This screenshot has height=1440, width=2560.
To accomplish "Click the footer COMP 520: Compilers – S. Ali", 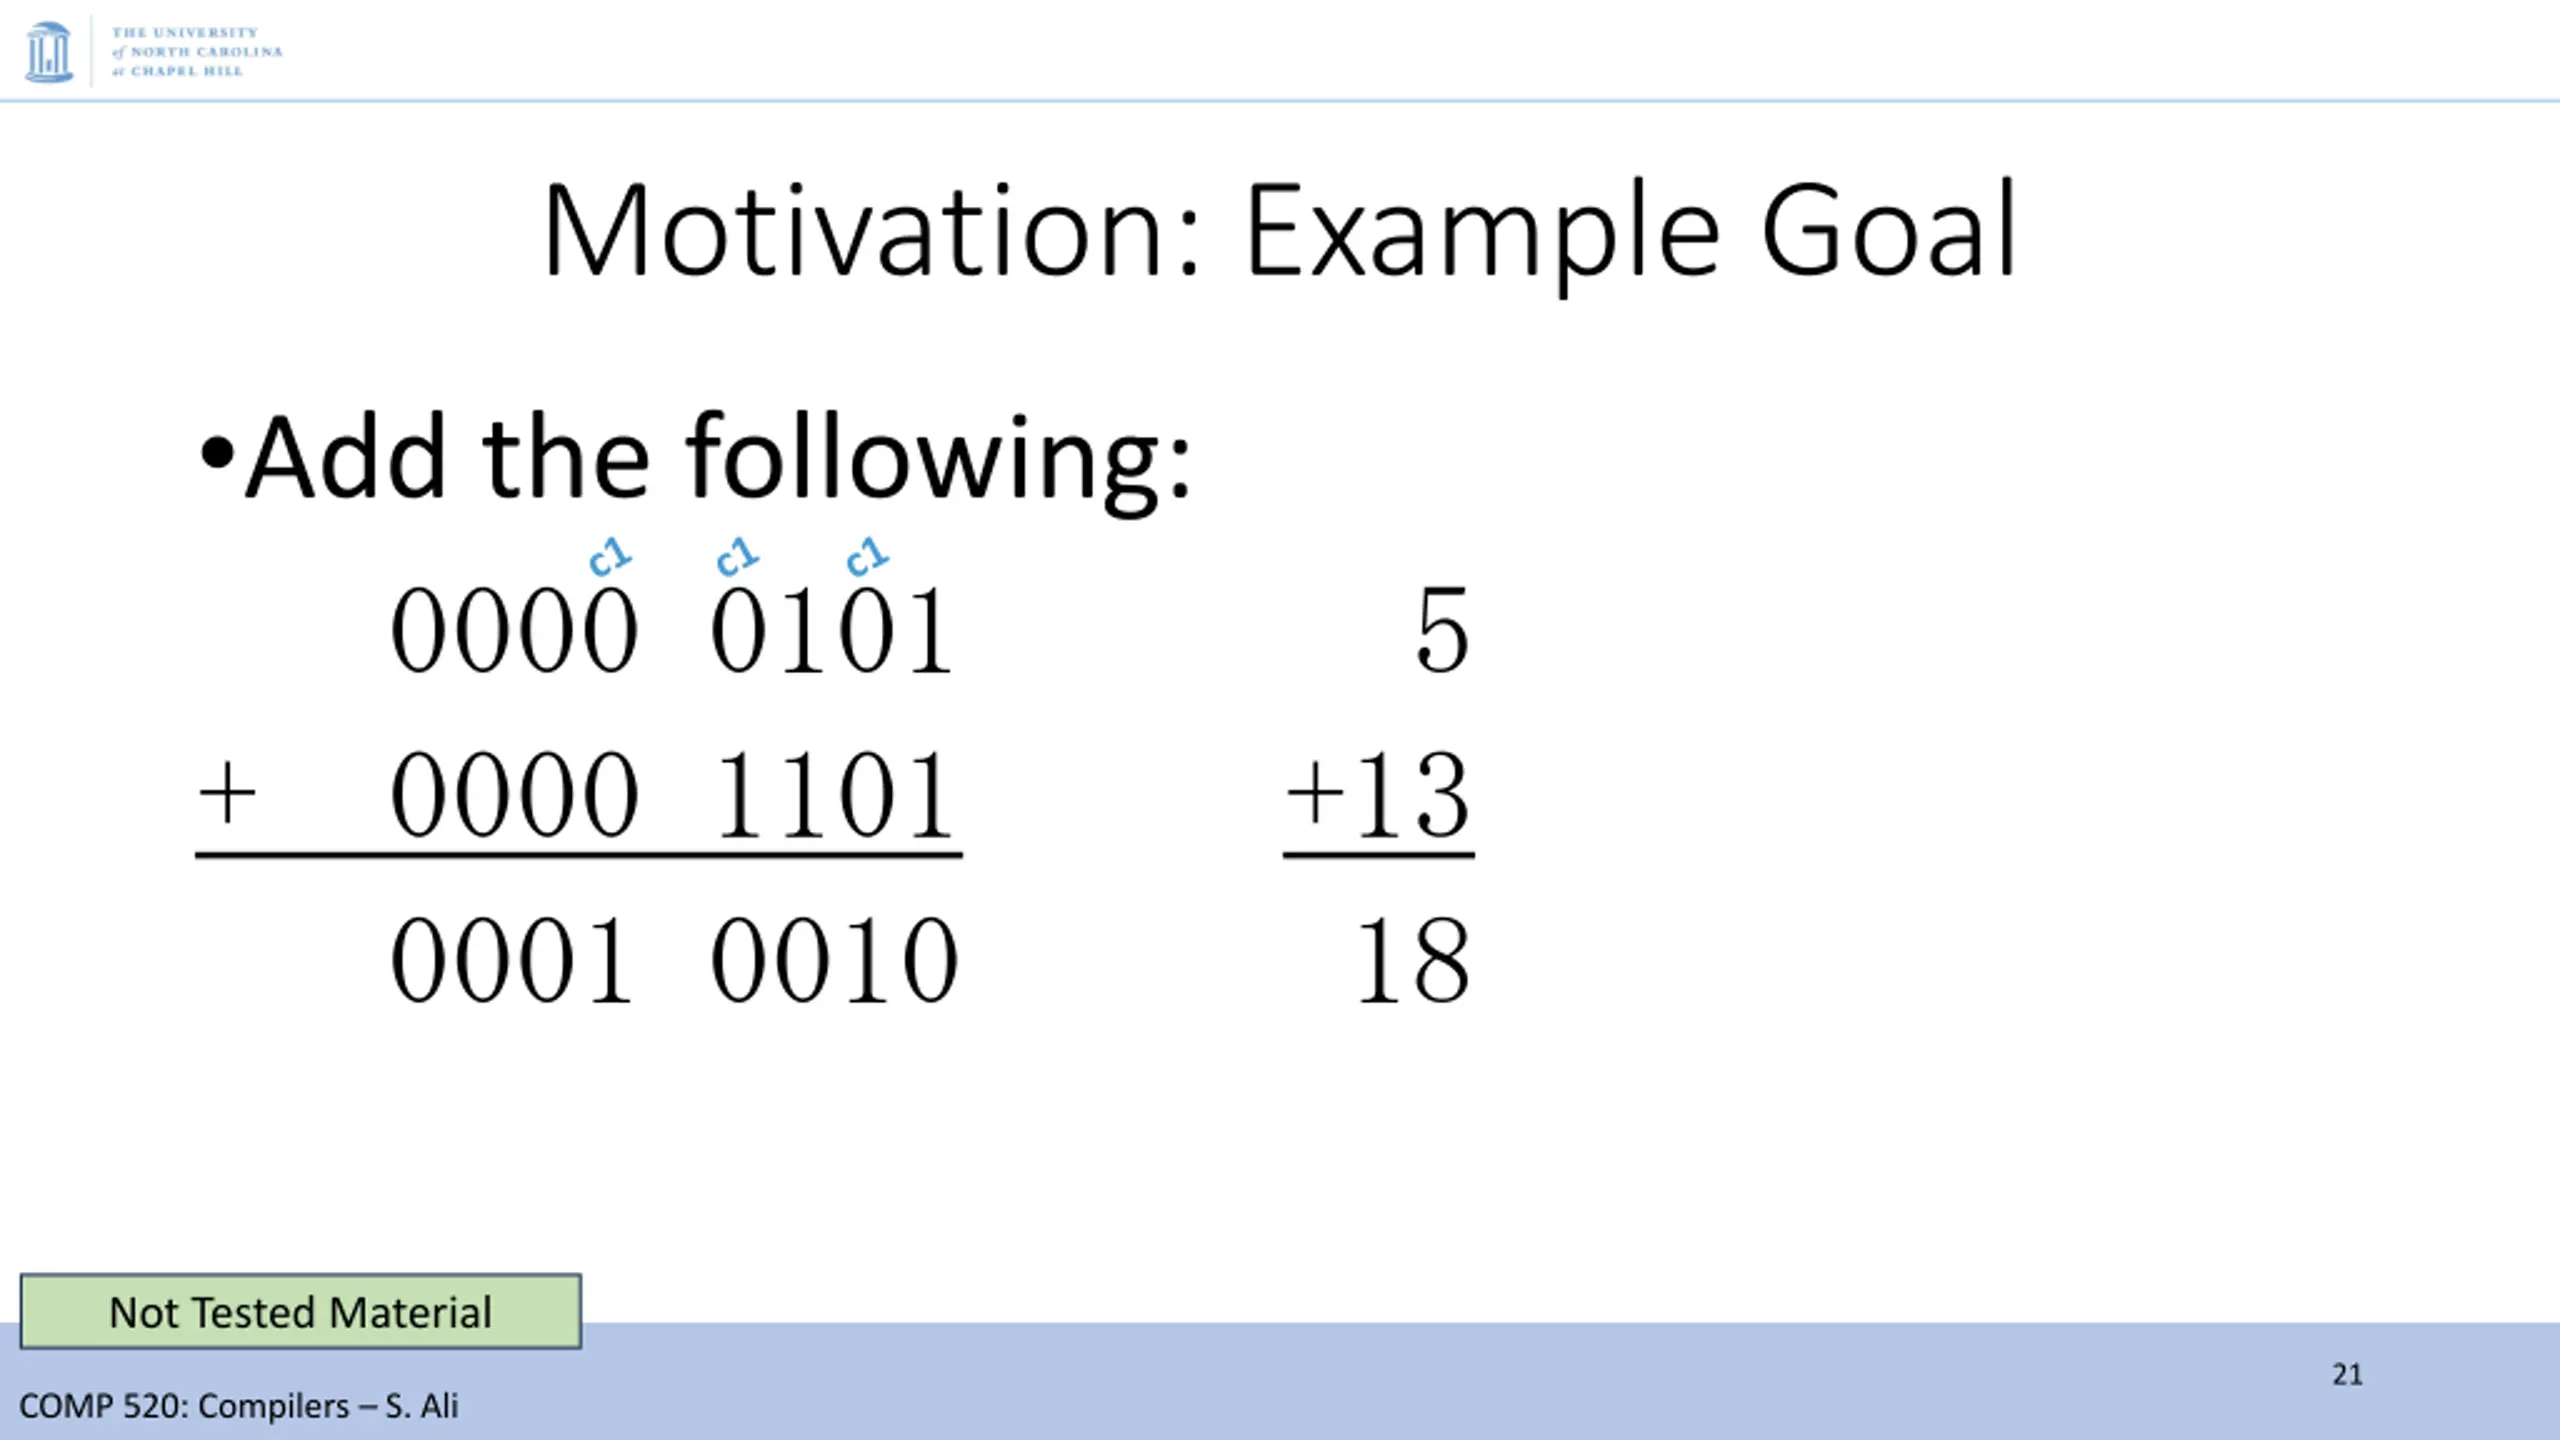I will pos(238,1406).
